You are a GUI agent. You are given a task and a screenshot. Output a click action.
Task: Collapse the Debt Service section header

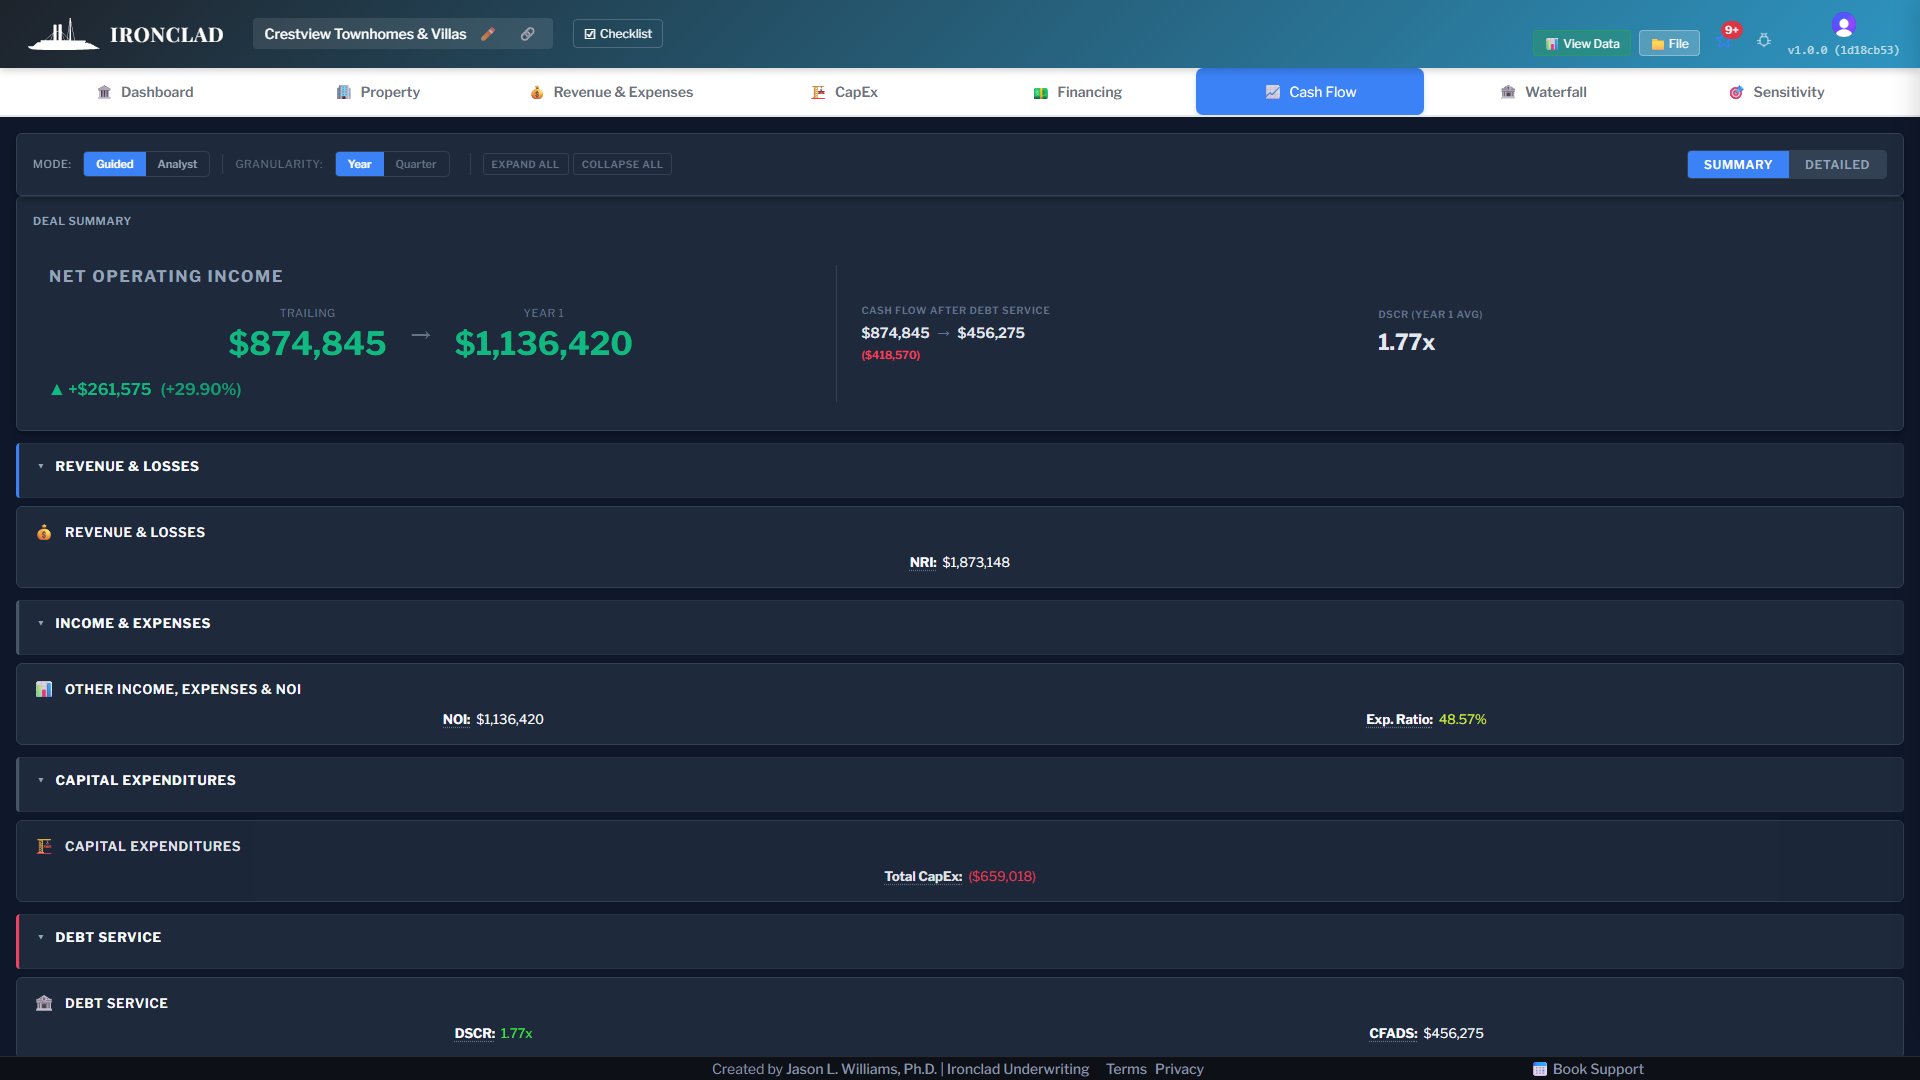click(x=960, y=941)
